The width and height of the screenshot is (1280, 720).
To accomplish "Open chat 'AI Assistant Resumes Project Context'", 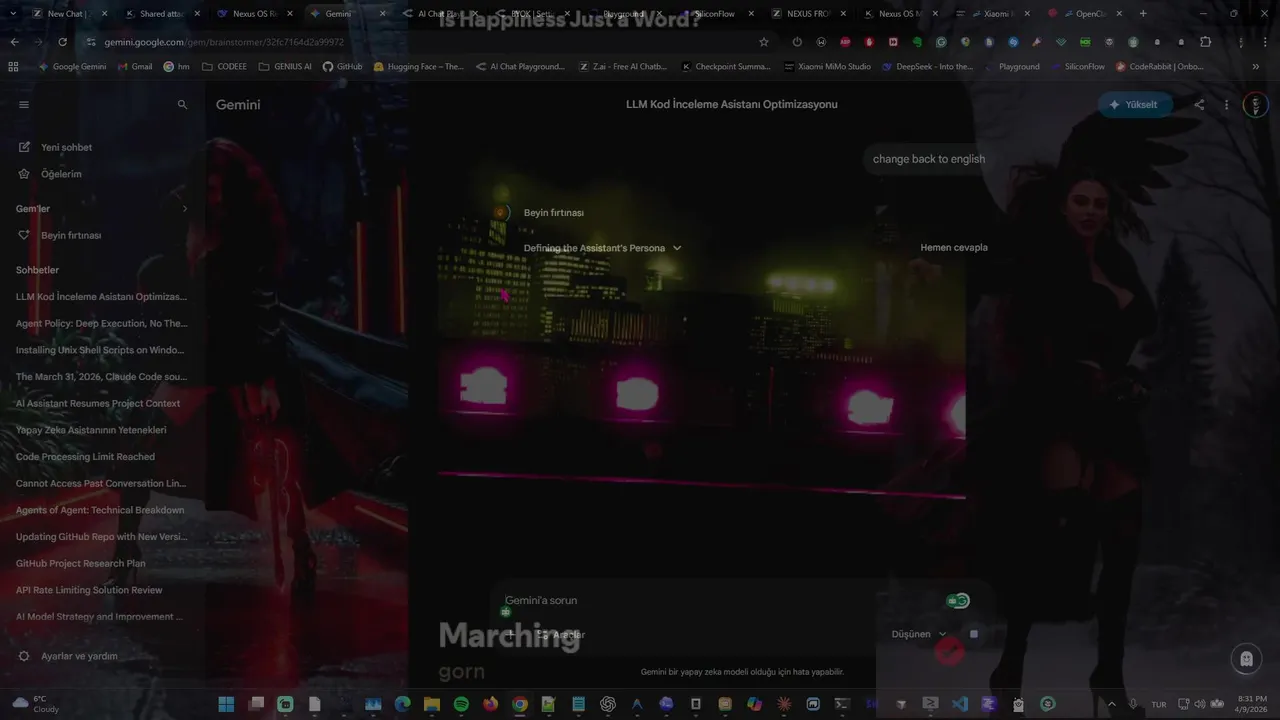I will click(x=98, y=403).
